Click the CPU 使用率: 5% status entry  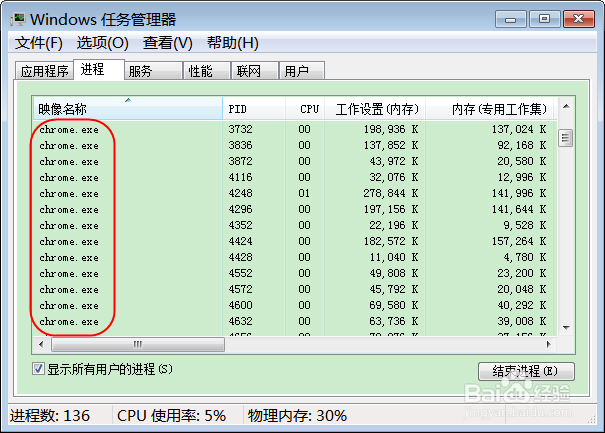point(171,416)
